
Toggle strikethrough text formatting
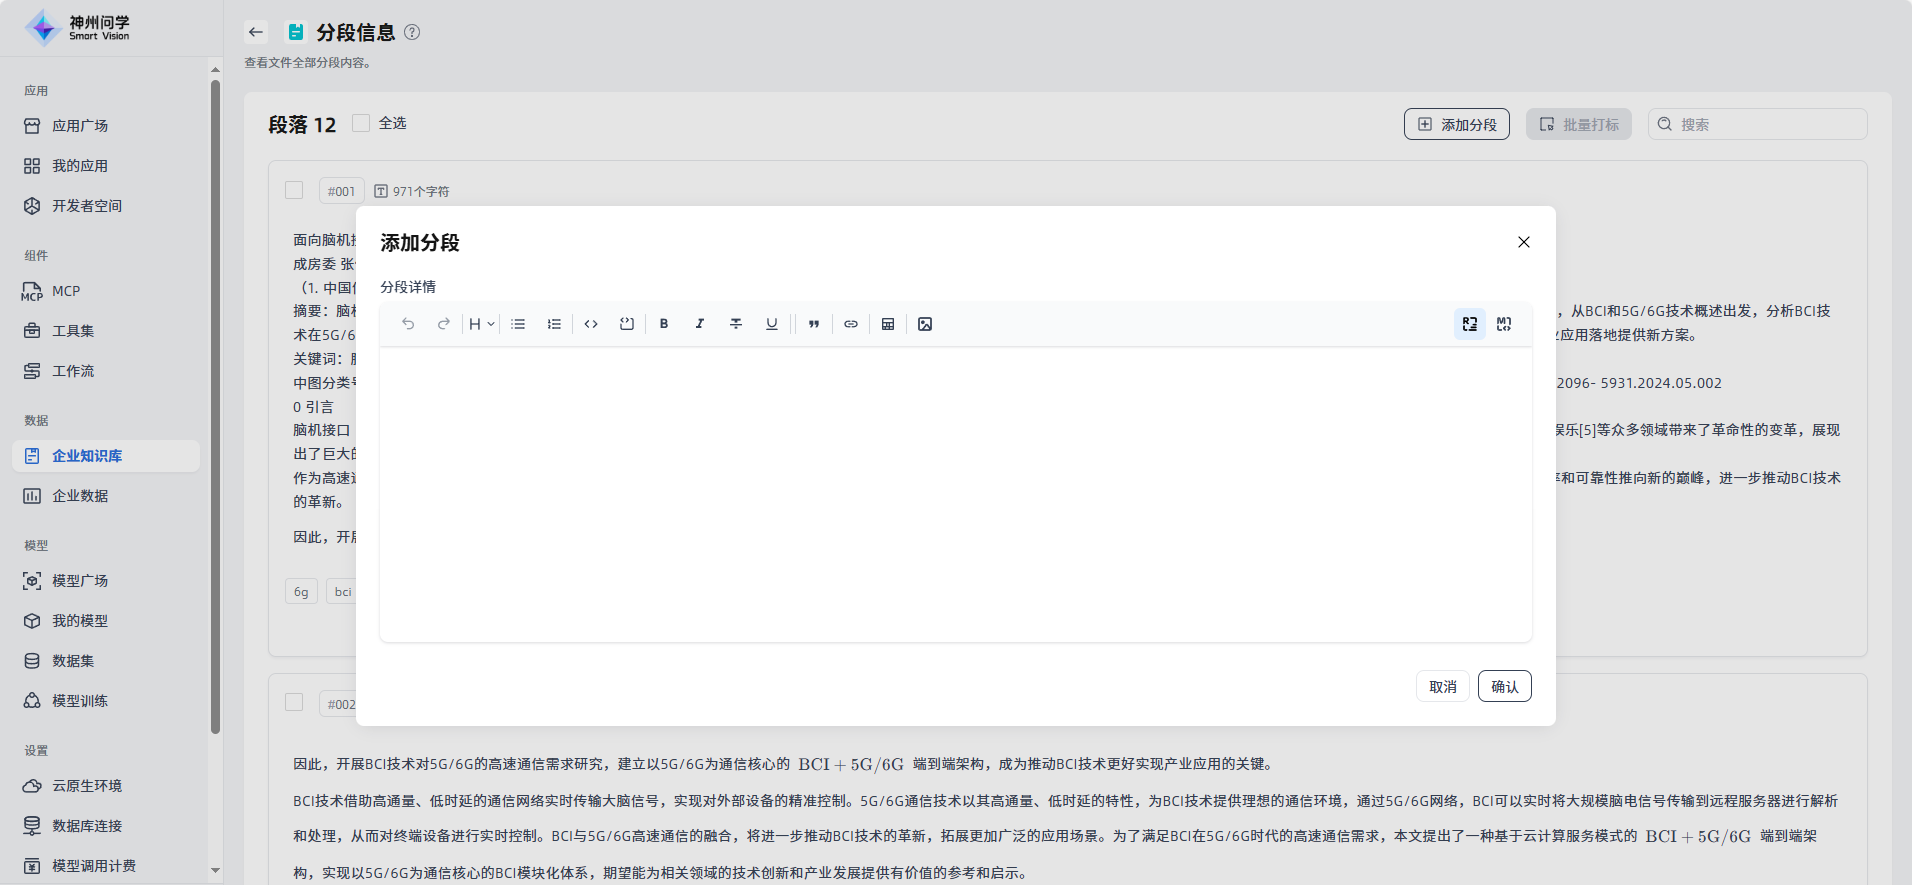[736, 324]
